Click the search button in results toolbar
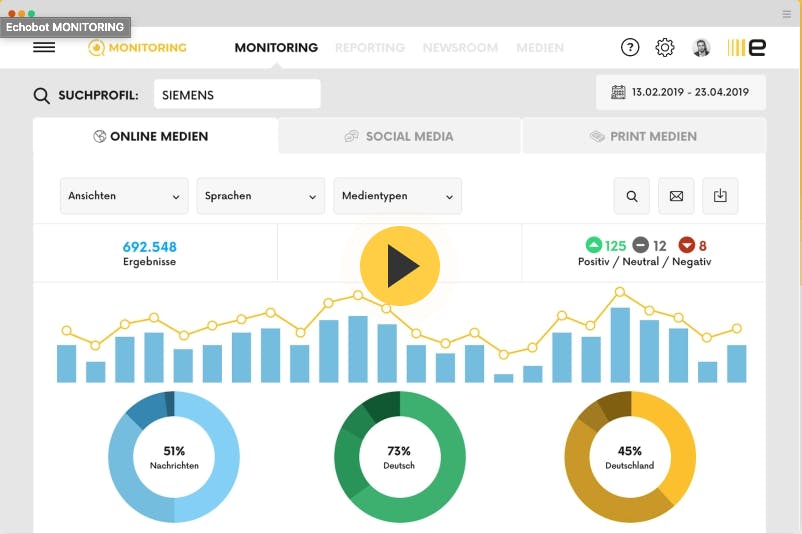This screenshot has width=802, height=534. point(632,196)
